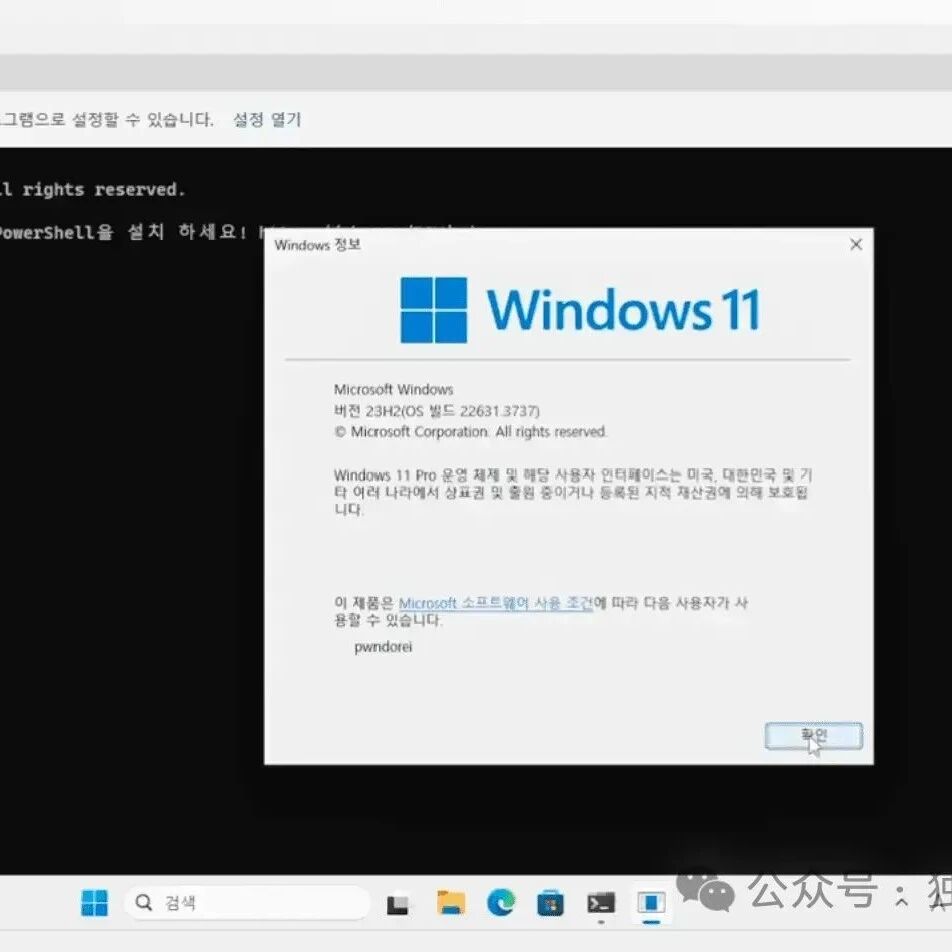This screenshot has height=952, width=952.
Task: Click the active winver app taskbar icon
Action: pyautogui.click(x=651, y=903)
